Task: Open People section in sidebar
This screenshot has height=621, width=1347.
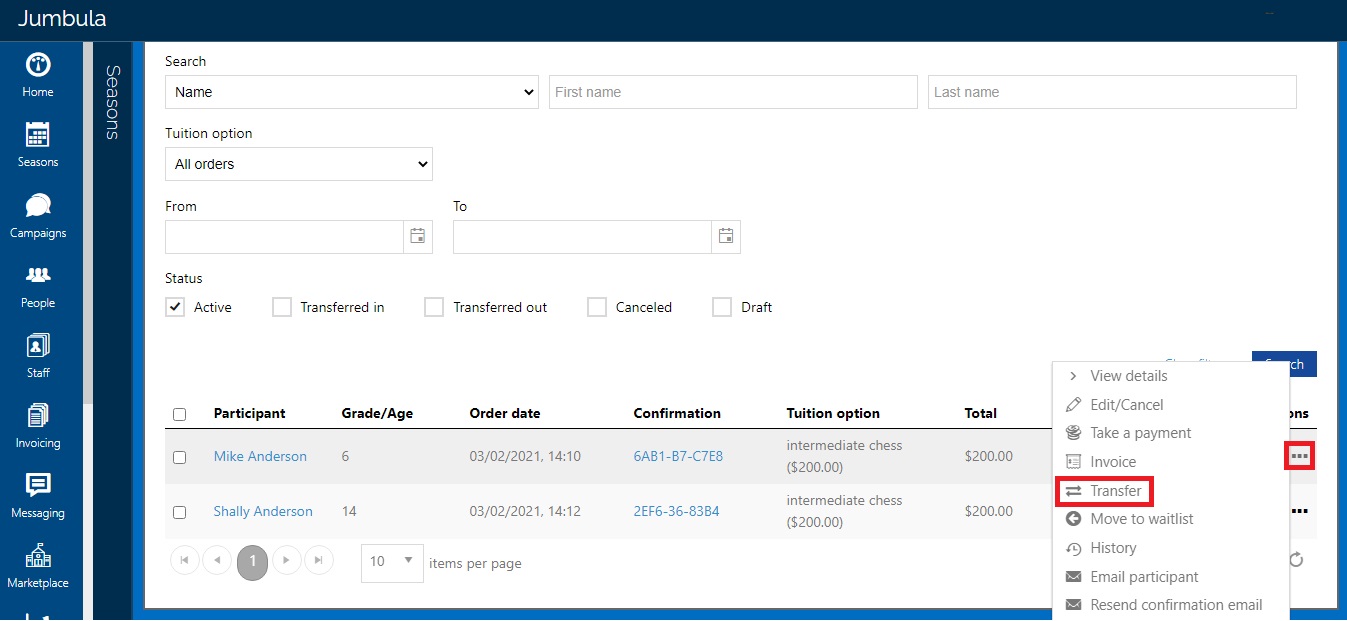Action: pos(38,286)
